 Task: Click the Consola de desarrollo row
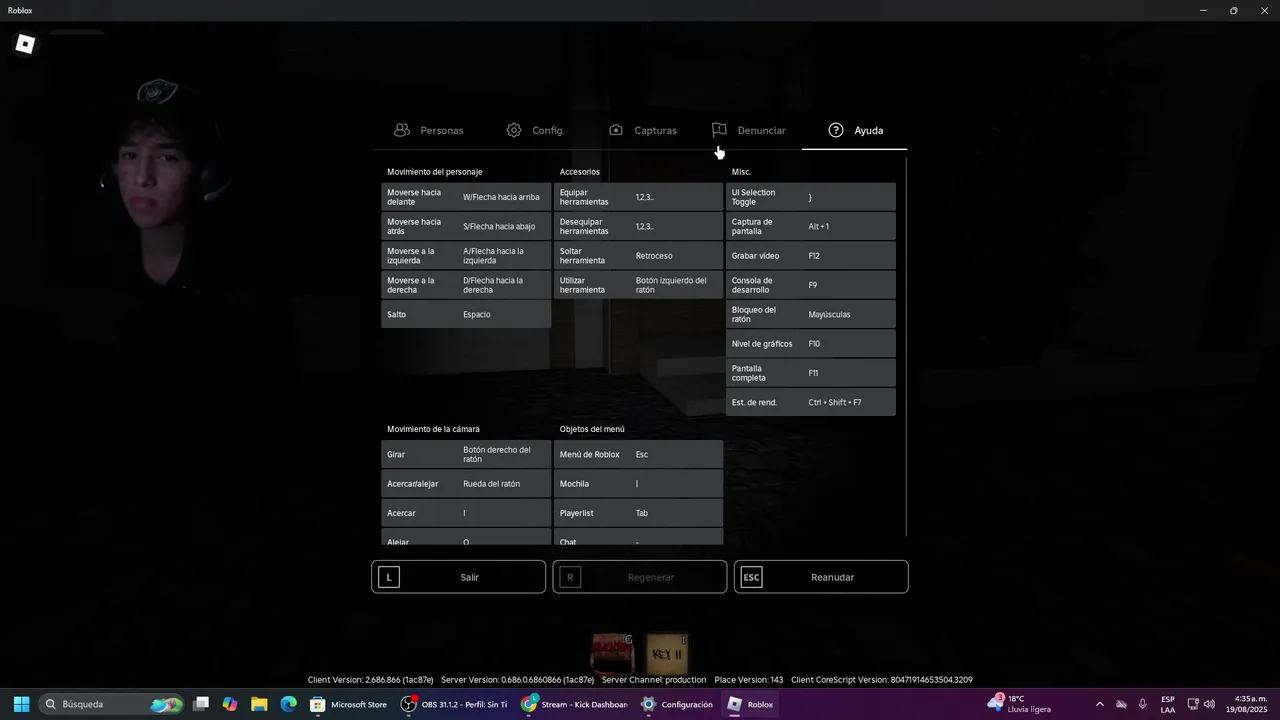[811, 285]
